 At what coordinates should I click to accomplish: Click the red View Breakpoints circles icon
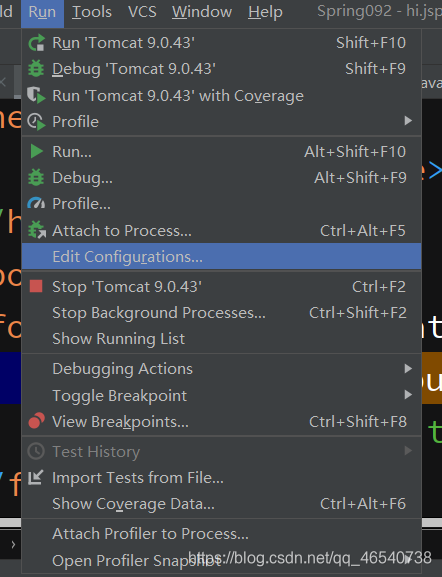click(x=36, y=421)
